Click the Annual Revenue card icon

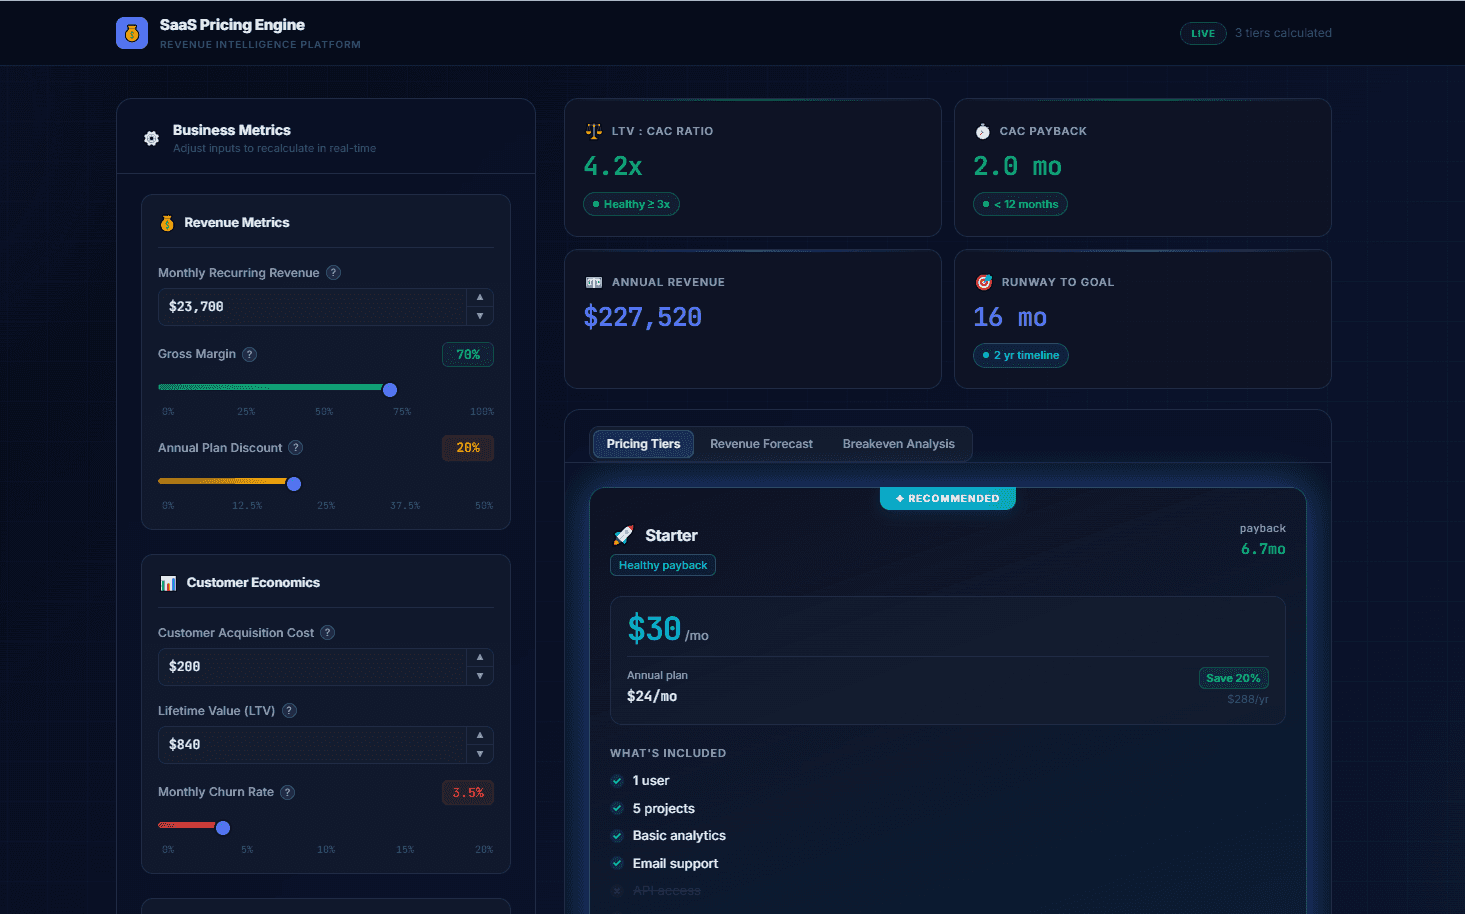pyautogui.click(x=594, y=282)
